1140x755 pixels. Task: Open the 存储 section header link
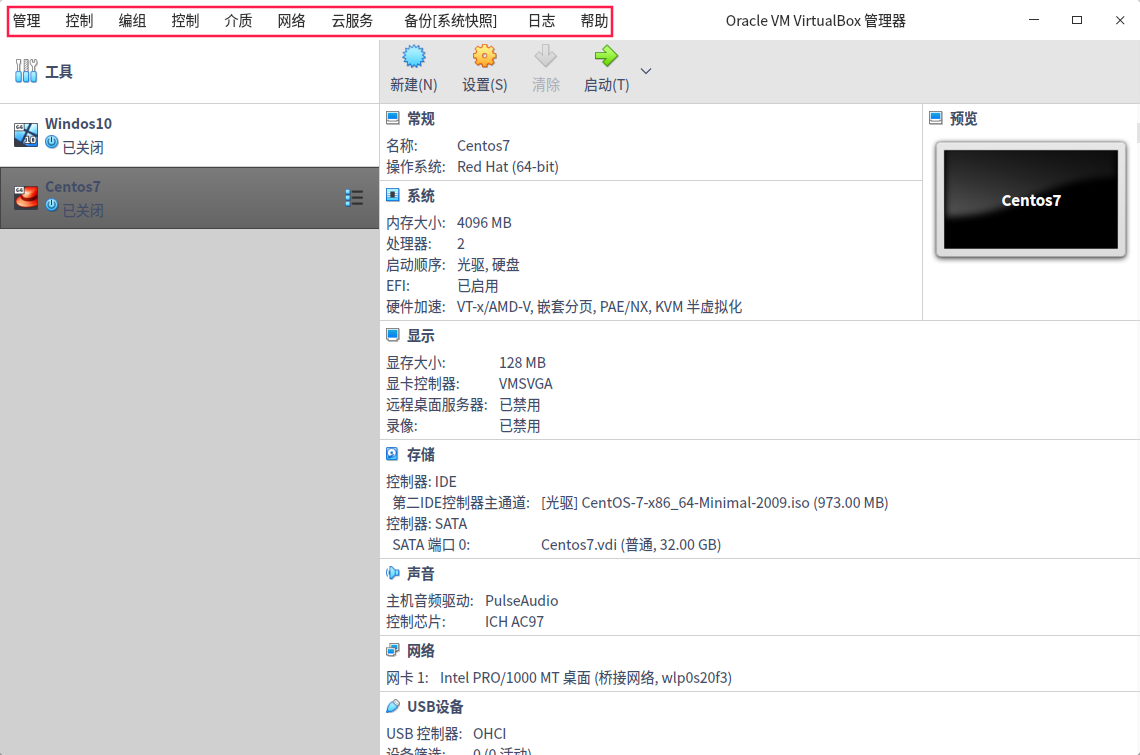(421, 455)
